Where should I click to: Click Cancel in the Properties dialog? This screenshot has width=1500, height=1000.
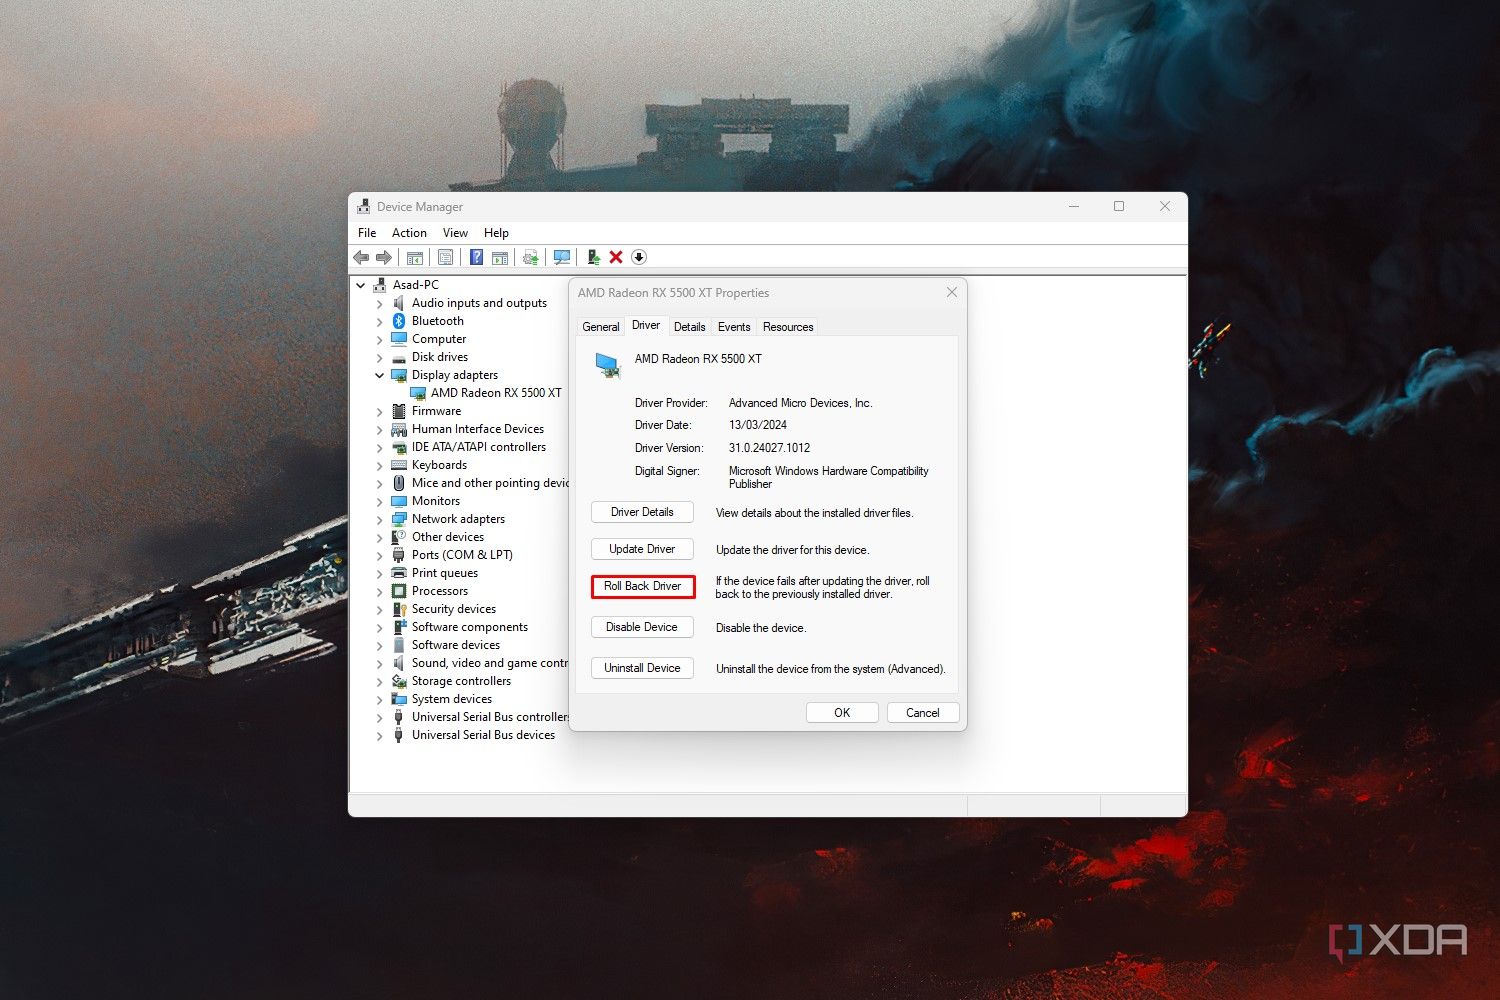click(922, 713)
